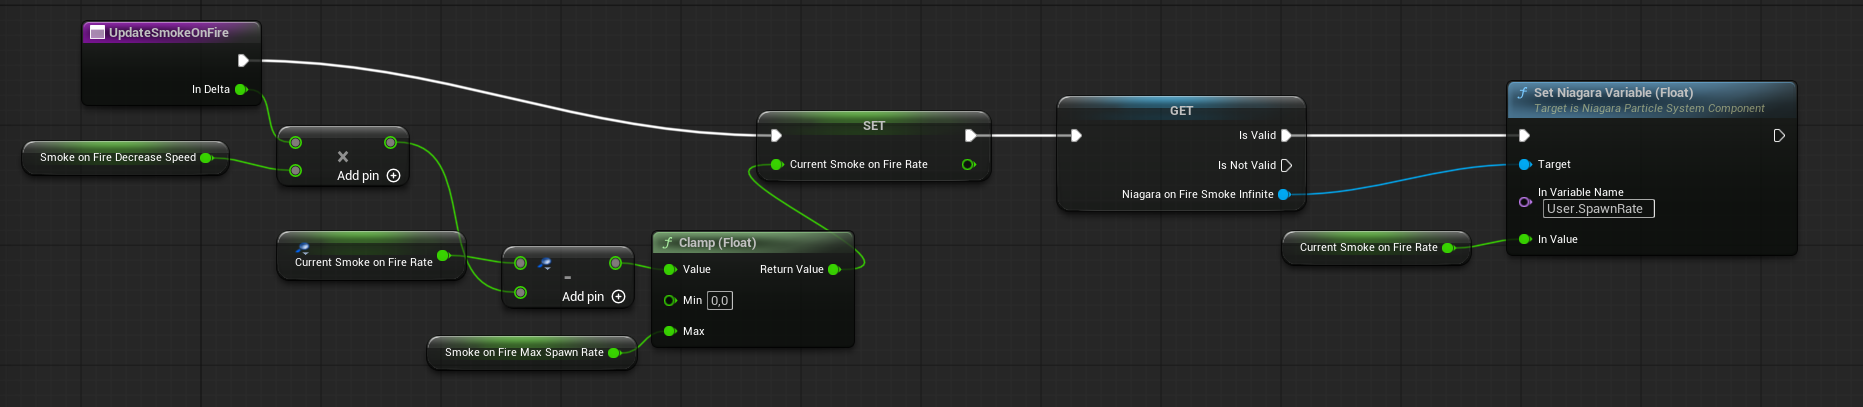Click the Clamp Max input pin
Screen dimensions: 1863x407
[x=670, y=331]
